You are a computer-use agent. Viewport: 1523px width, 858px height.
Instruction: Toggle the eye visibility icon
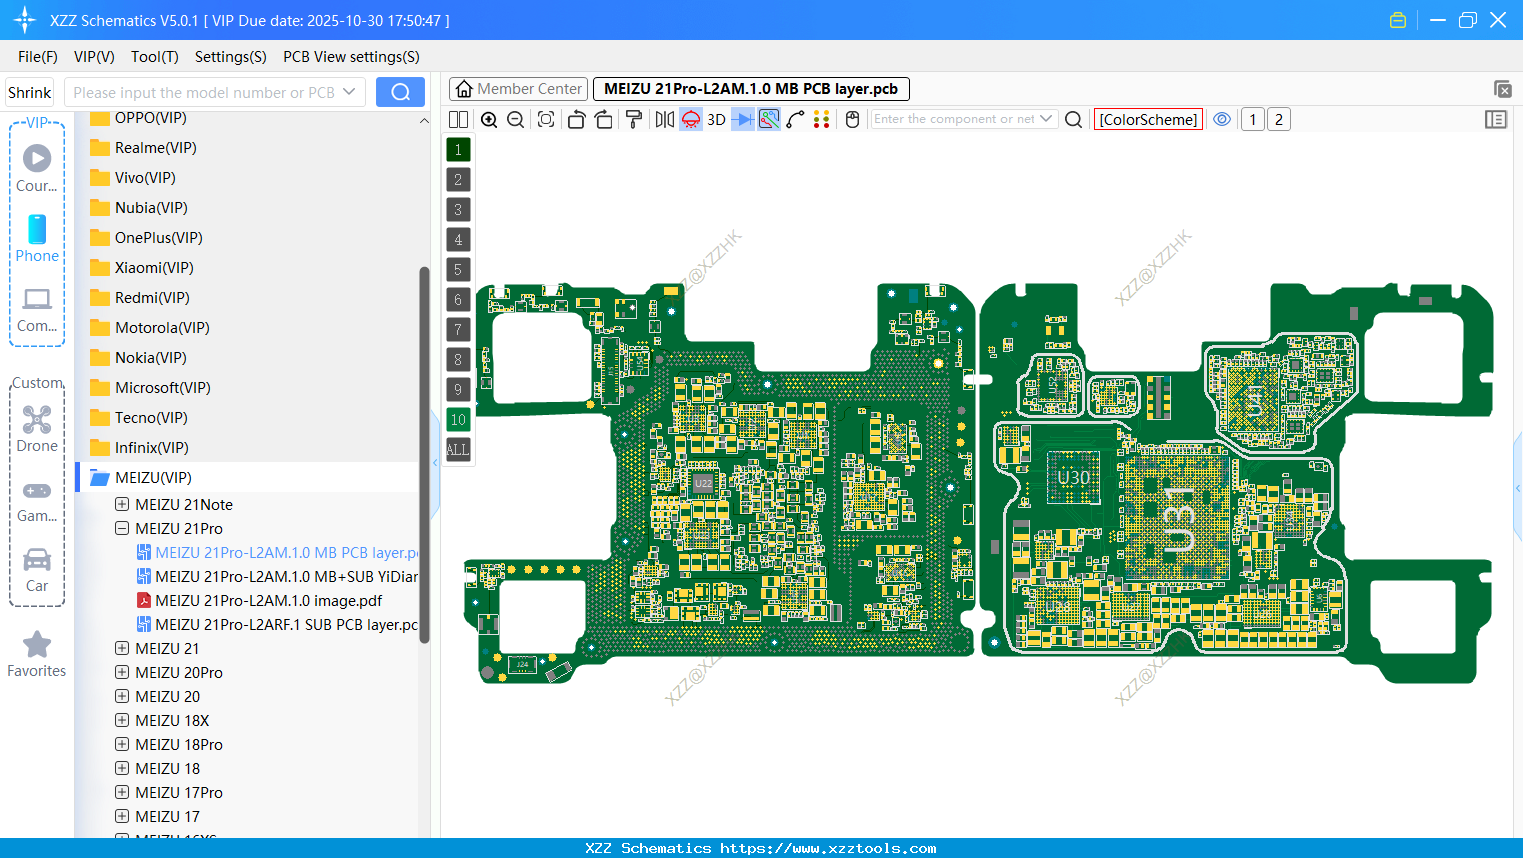(x=1222, y=119)
